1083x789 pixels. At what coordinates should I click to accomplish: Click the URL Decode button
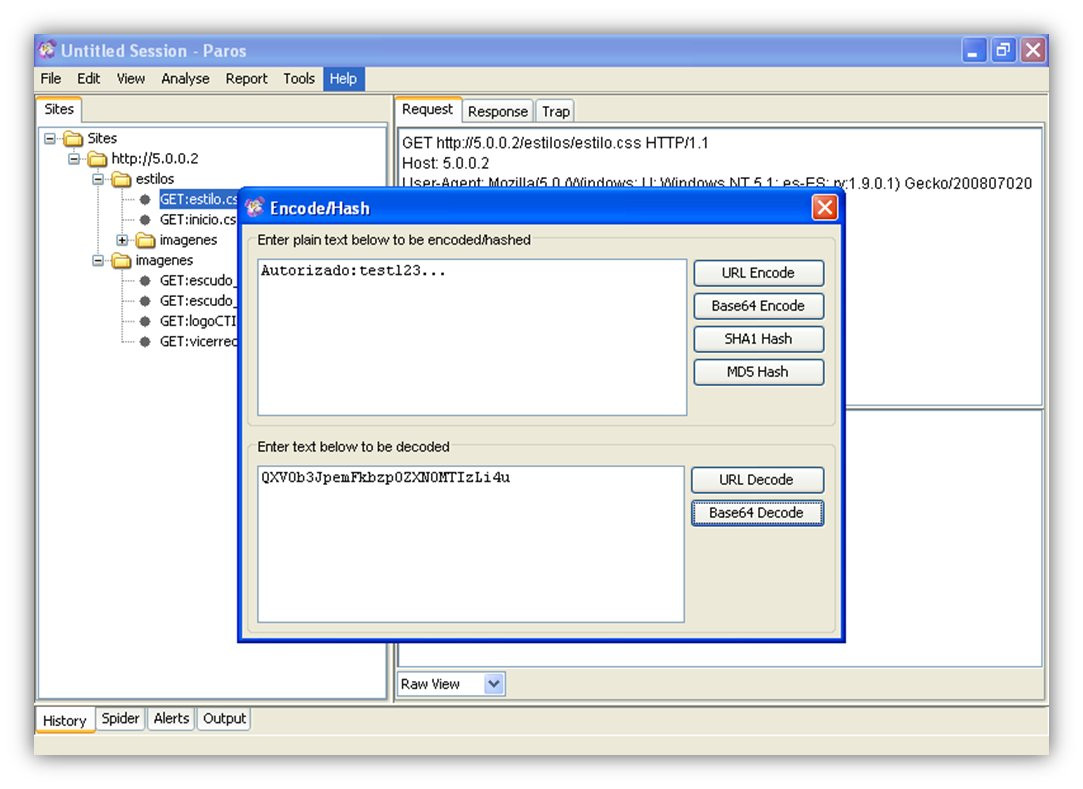pyautogui.click(x=757, y=480)
